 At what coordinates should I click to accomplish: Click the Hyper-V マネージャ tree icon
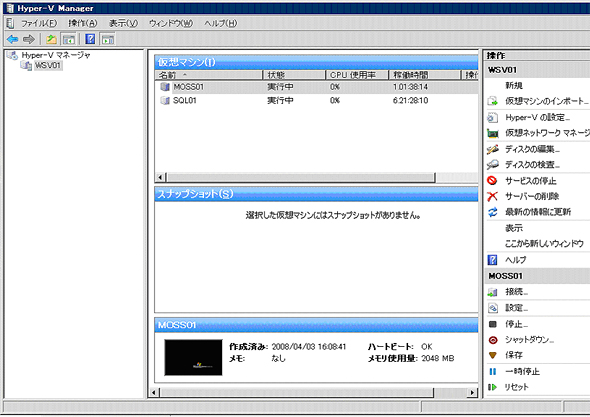[x=12, y=55]
